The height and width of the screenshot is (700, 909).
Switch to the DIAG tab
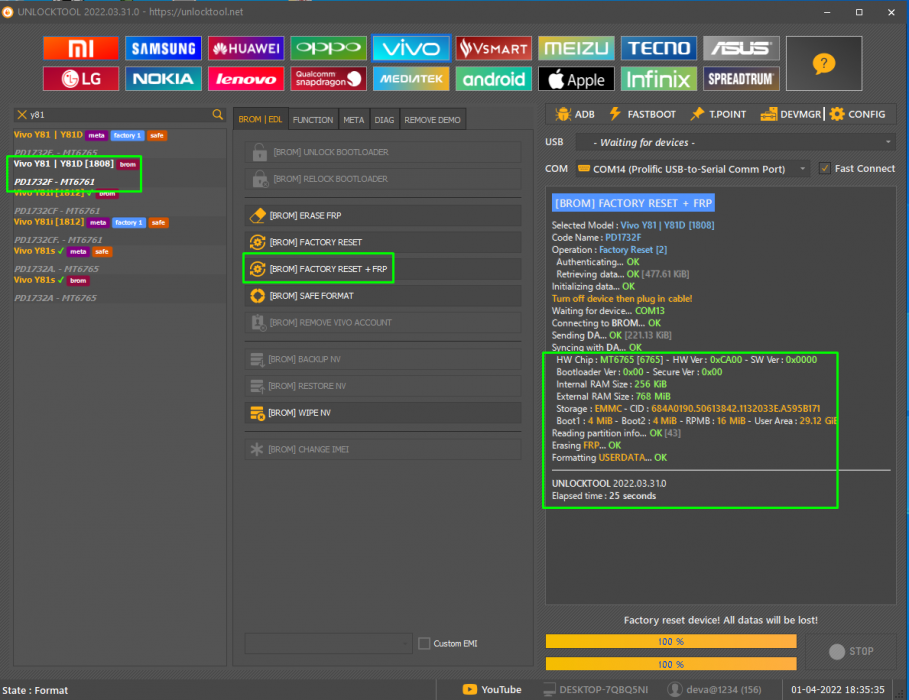(x=384, y=120)
